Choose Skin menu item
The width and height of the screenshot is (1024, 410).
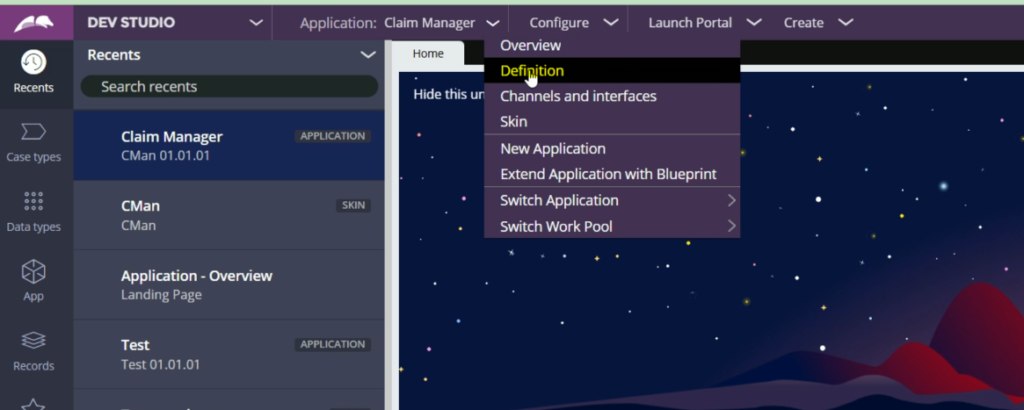612,121
